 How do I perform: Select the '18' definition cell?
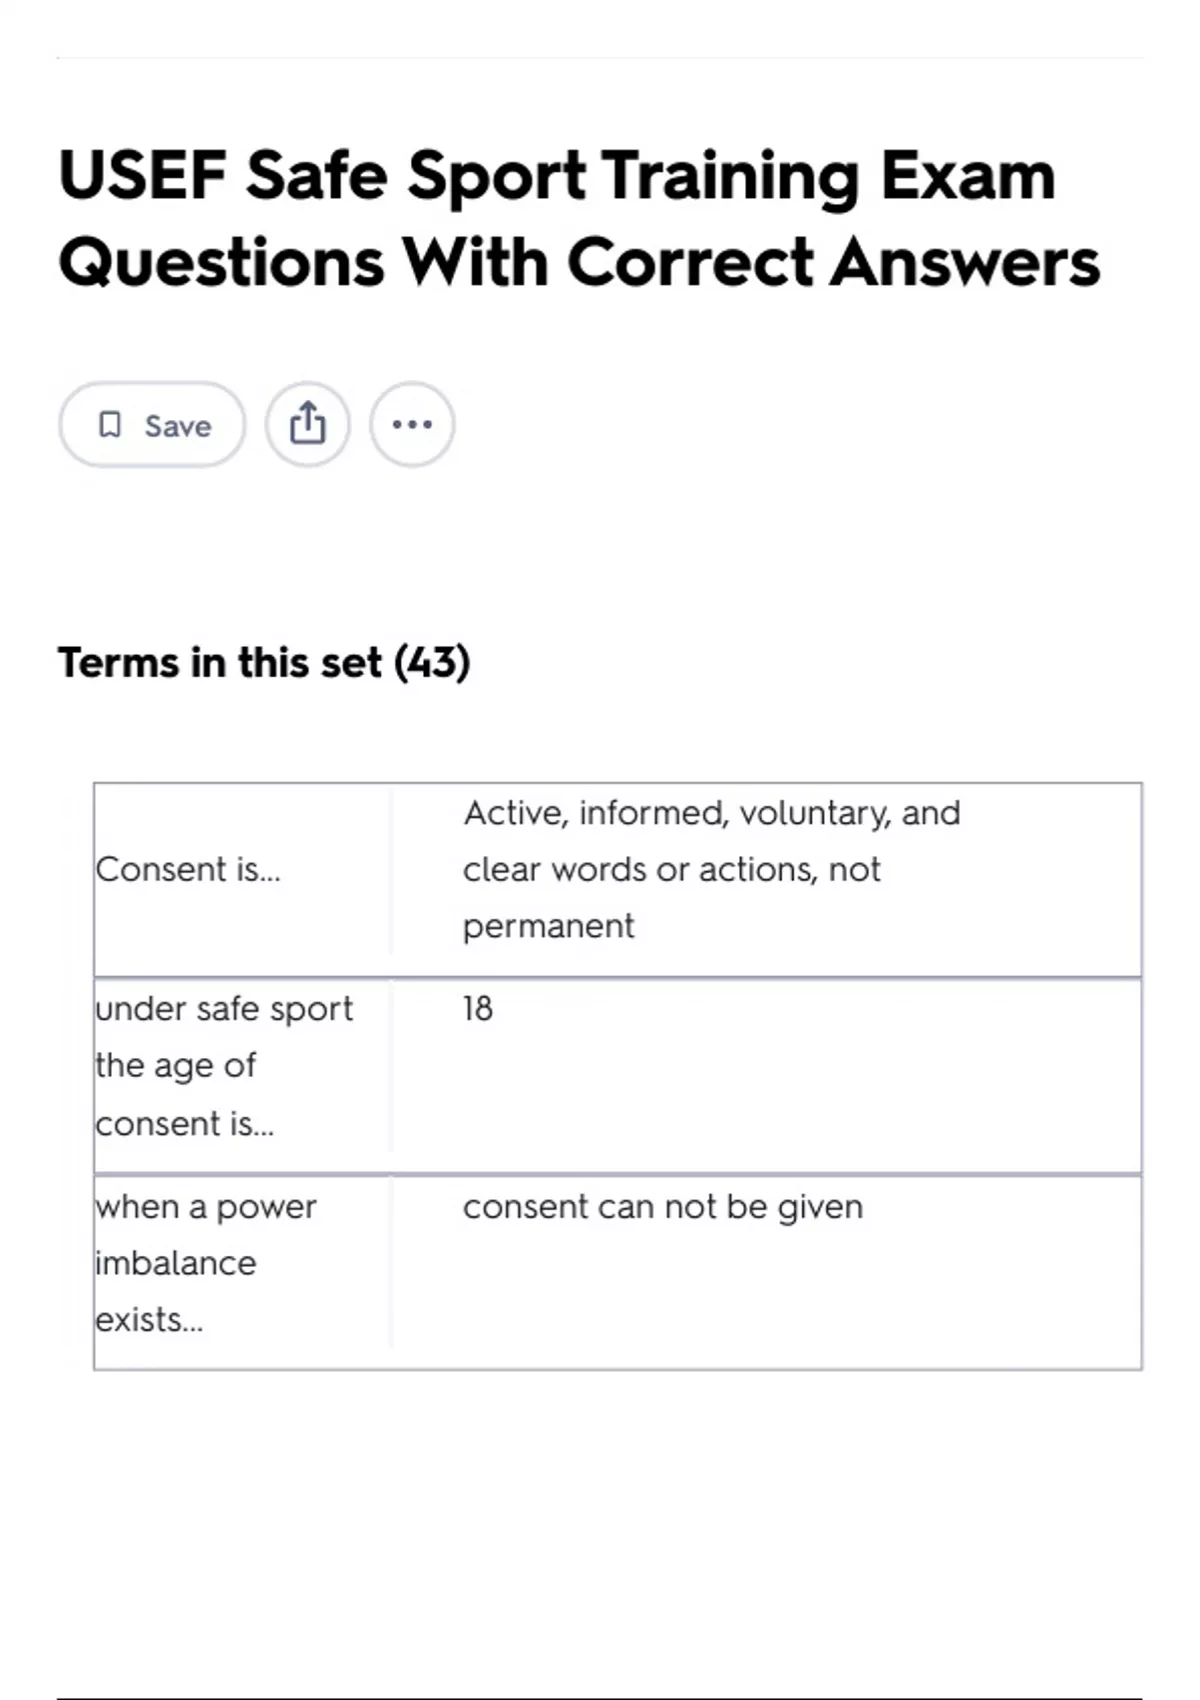(x=478, y=1009)
